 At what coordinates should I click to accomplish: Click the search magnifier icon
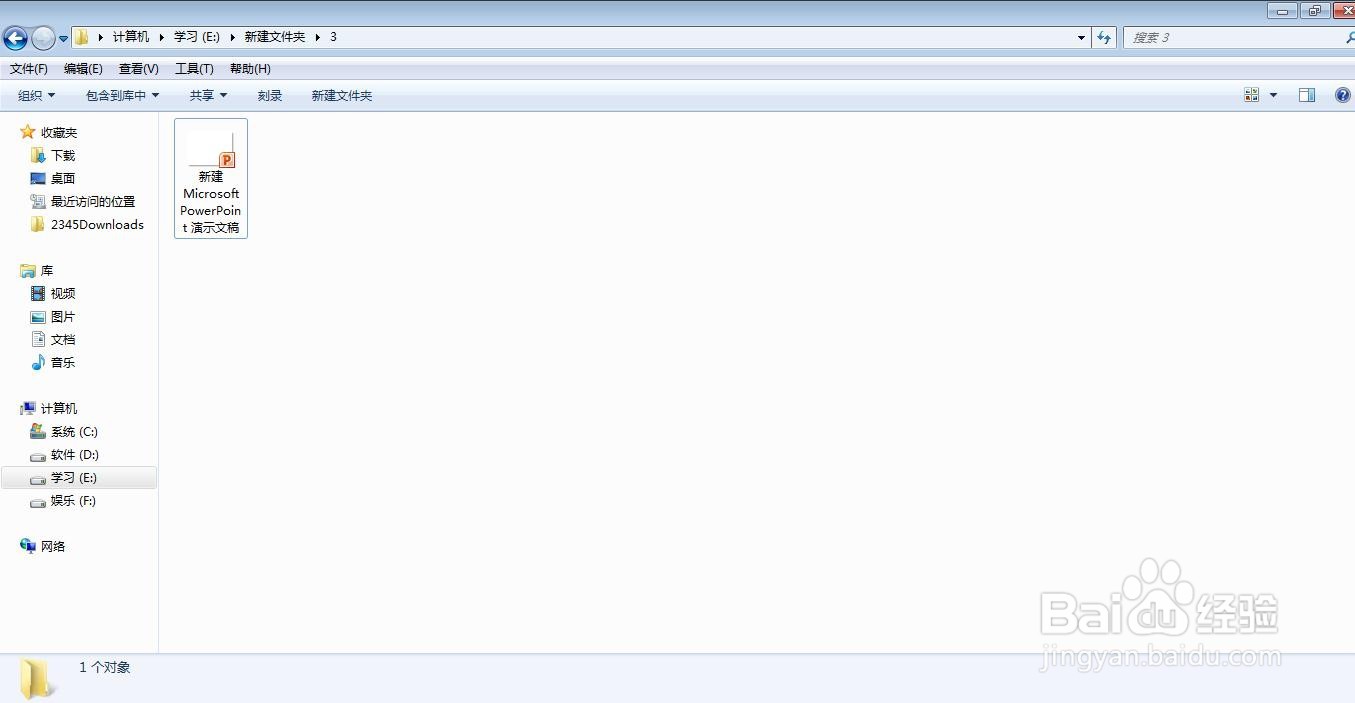tap(1350, 38)
